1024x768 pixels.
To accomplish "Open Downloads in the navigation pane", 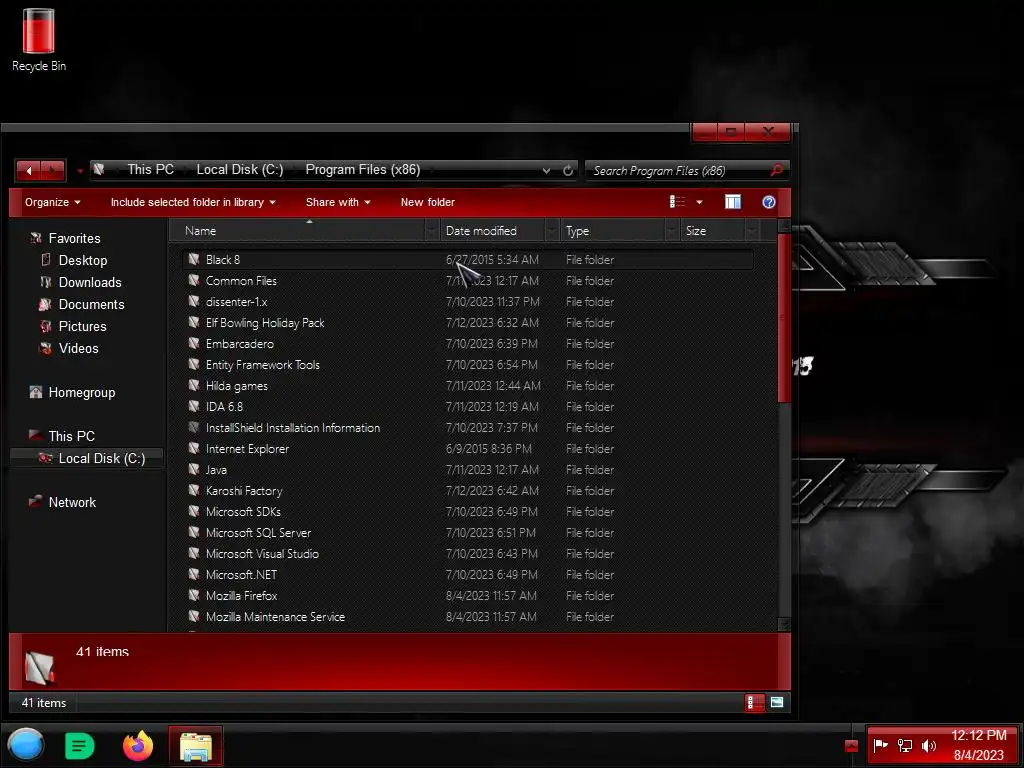I will (89, 283).
